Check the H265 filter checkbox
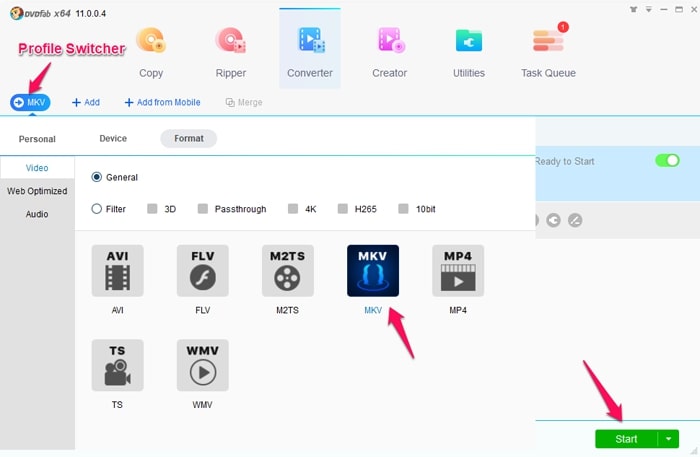 point(342,208)
